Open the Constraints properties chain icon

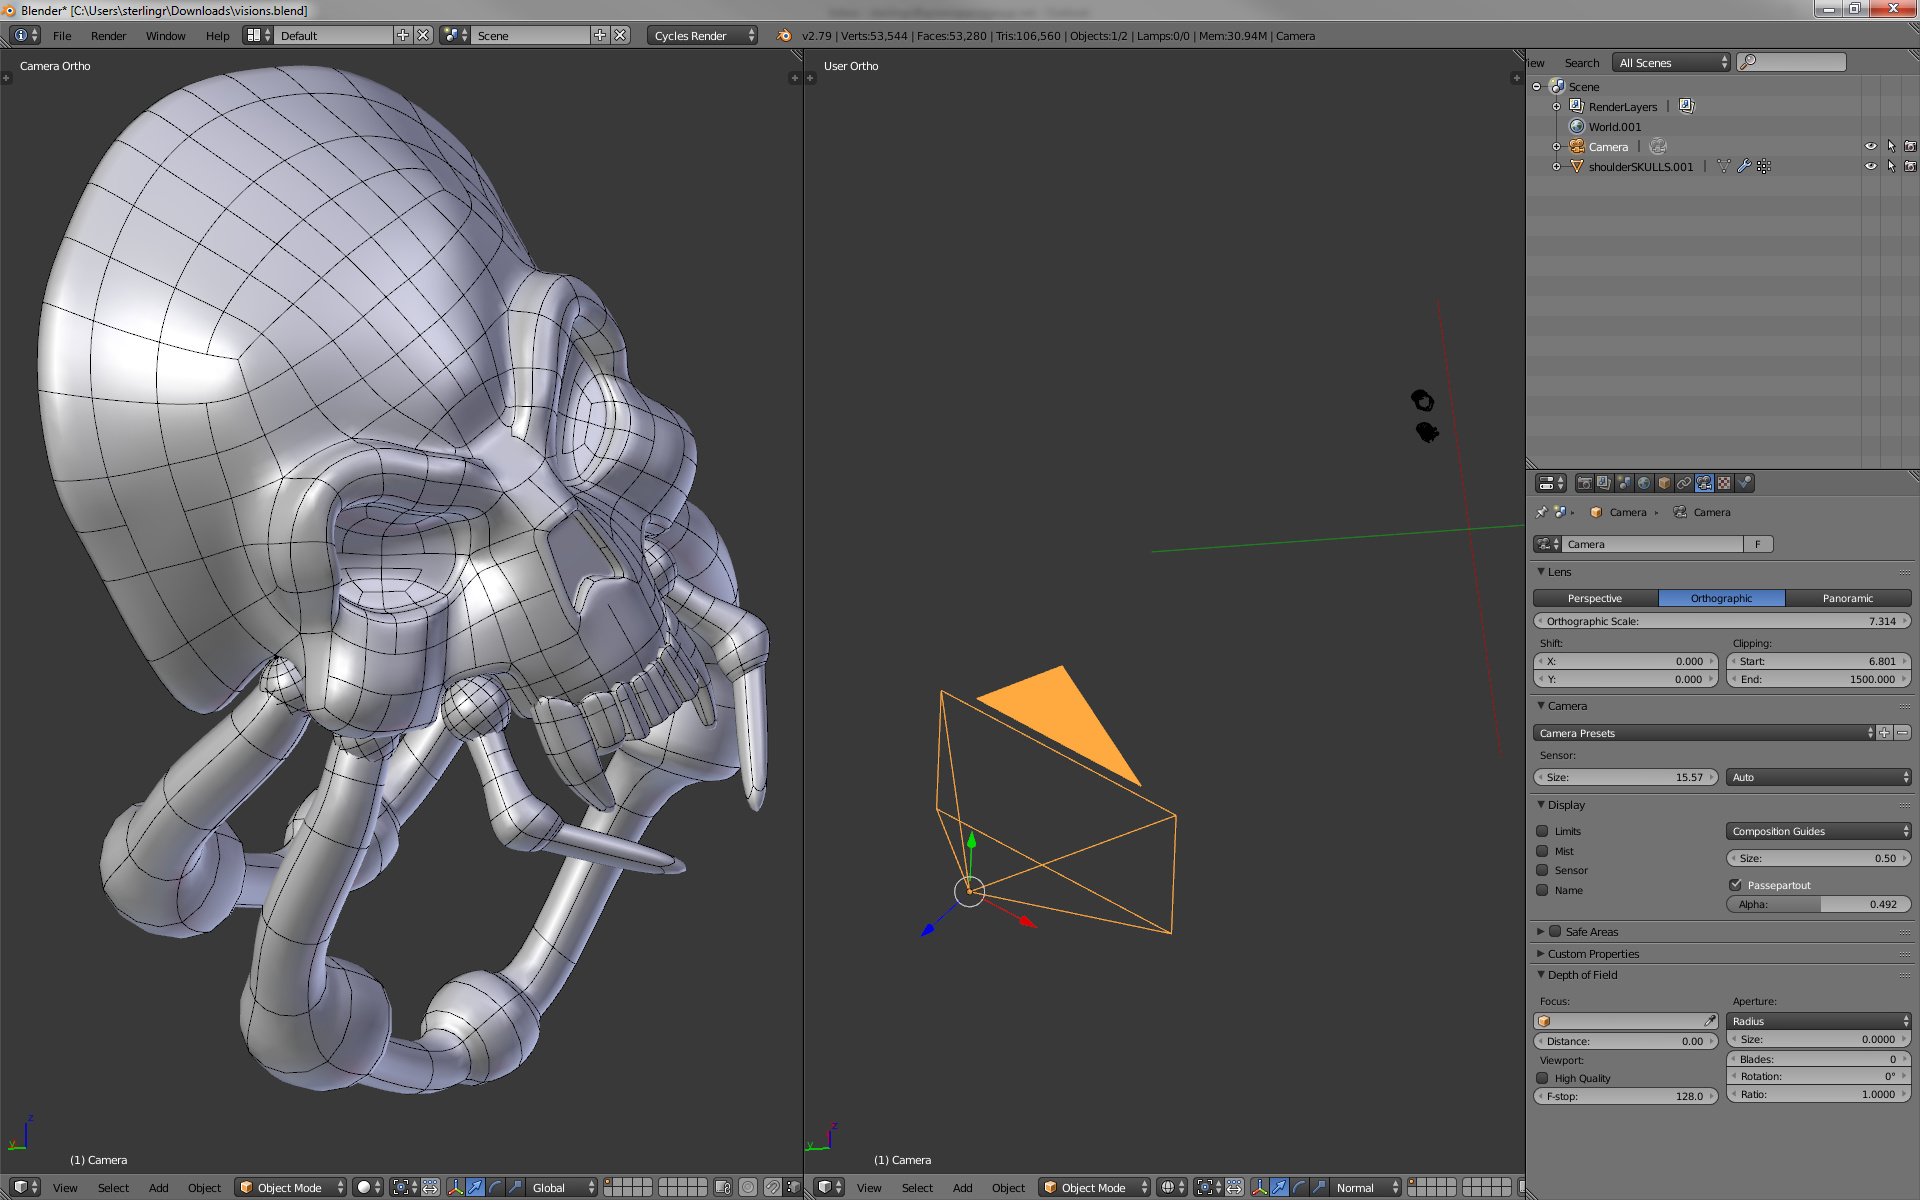[x=1684, y=483]
